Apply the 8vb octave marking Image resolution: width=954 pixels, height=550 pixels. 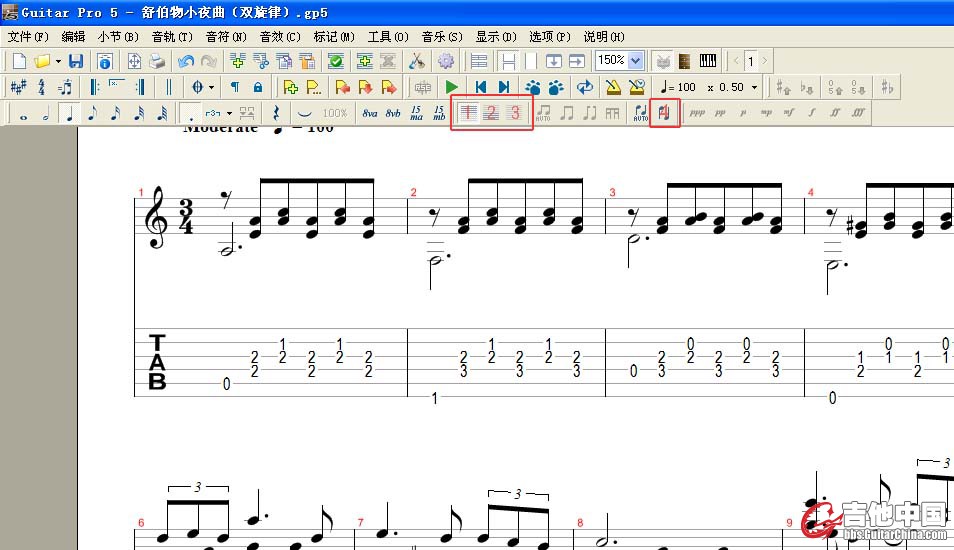(393, 113)
